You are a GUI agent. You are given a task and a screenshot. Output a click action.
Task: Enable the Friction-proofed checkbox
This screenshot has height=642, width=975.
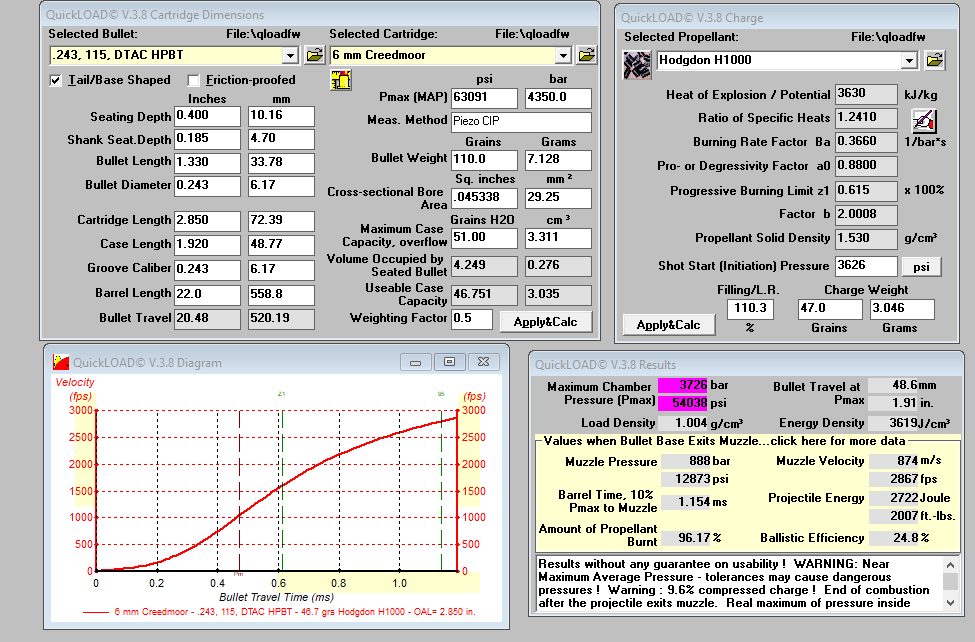click(x=193, y=80)
